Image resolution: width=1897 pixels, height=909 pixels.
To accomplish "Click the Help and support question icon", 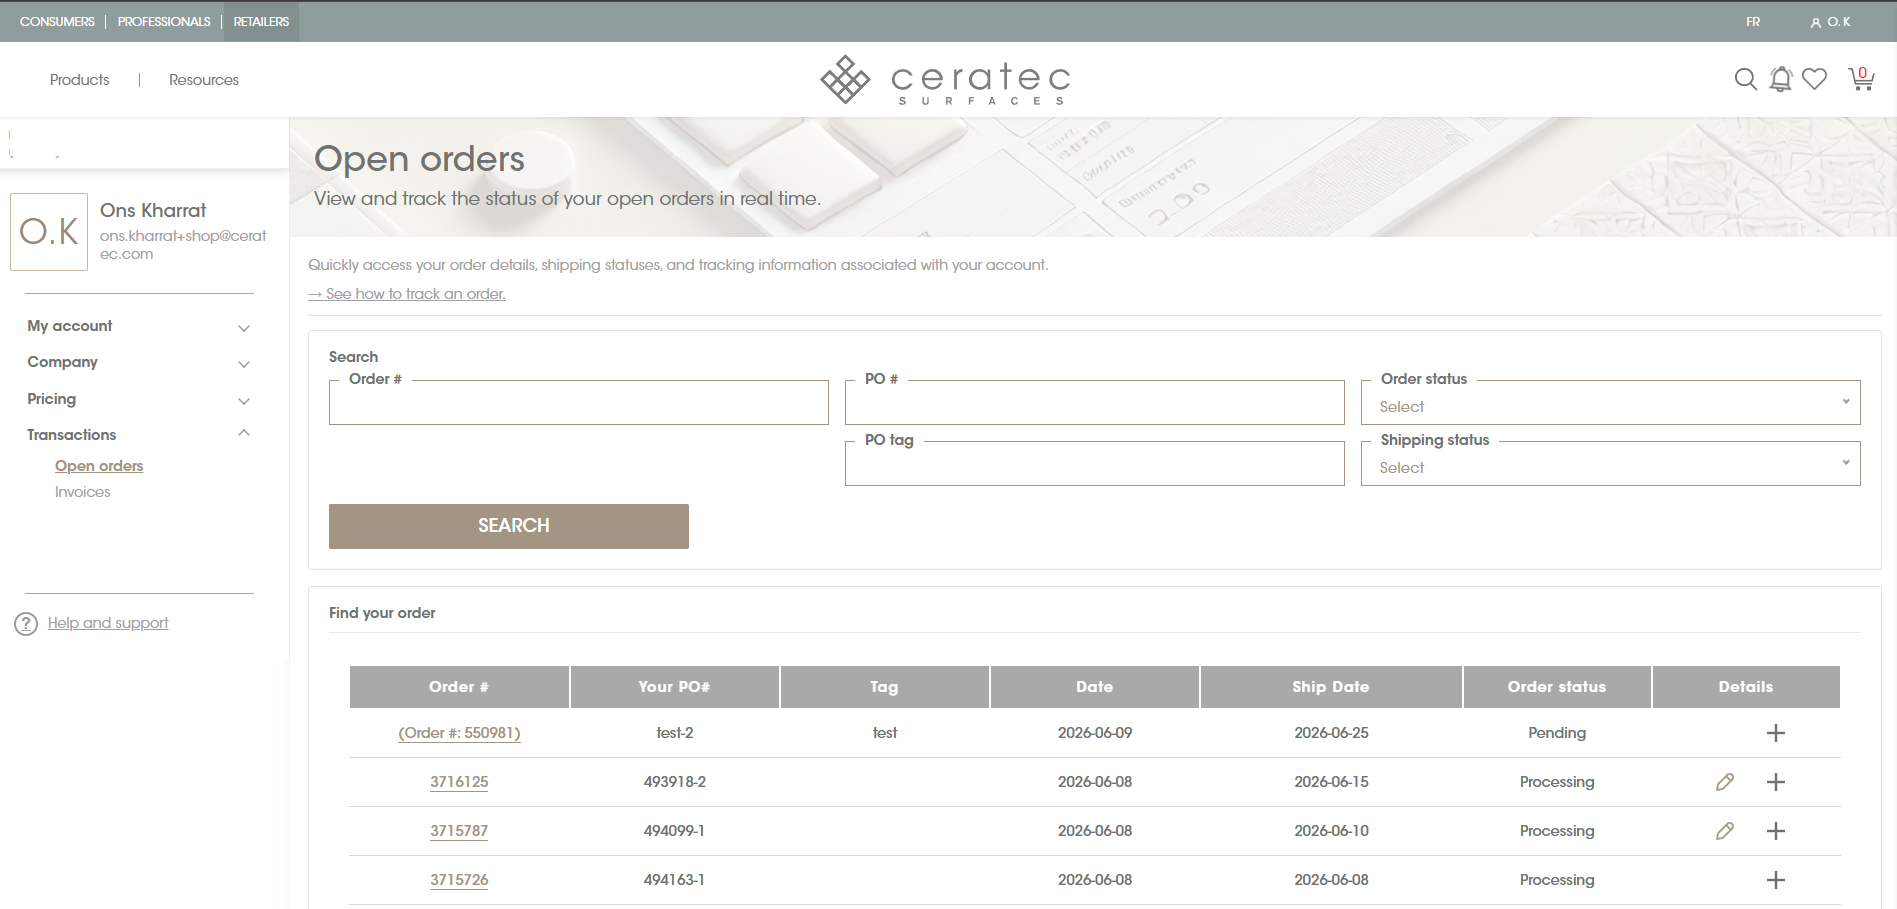I will click(26, 624).
